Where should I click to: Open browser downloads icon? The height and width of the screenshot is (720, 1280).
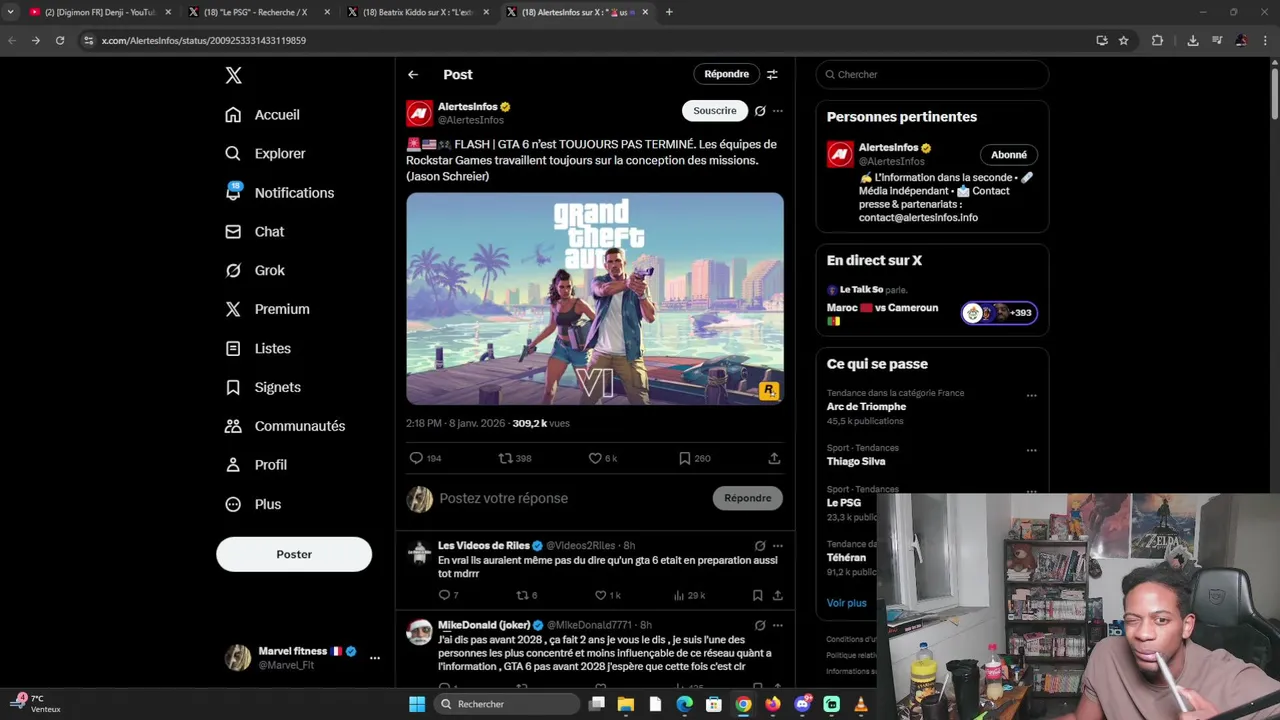coord(1193,40)
